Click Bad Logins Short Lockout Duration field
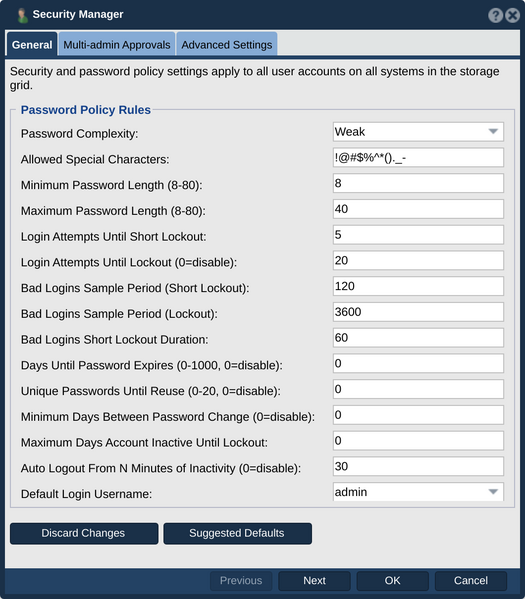Viewport: 525px width, 599px height. [x=418, y=338]
